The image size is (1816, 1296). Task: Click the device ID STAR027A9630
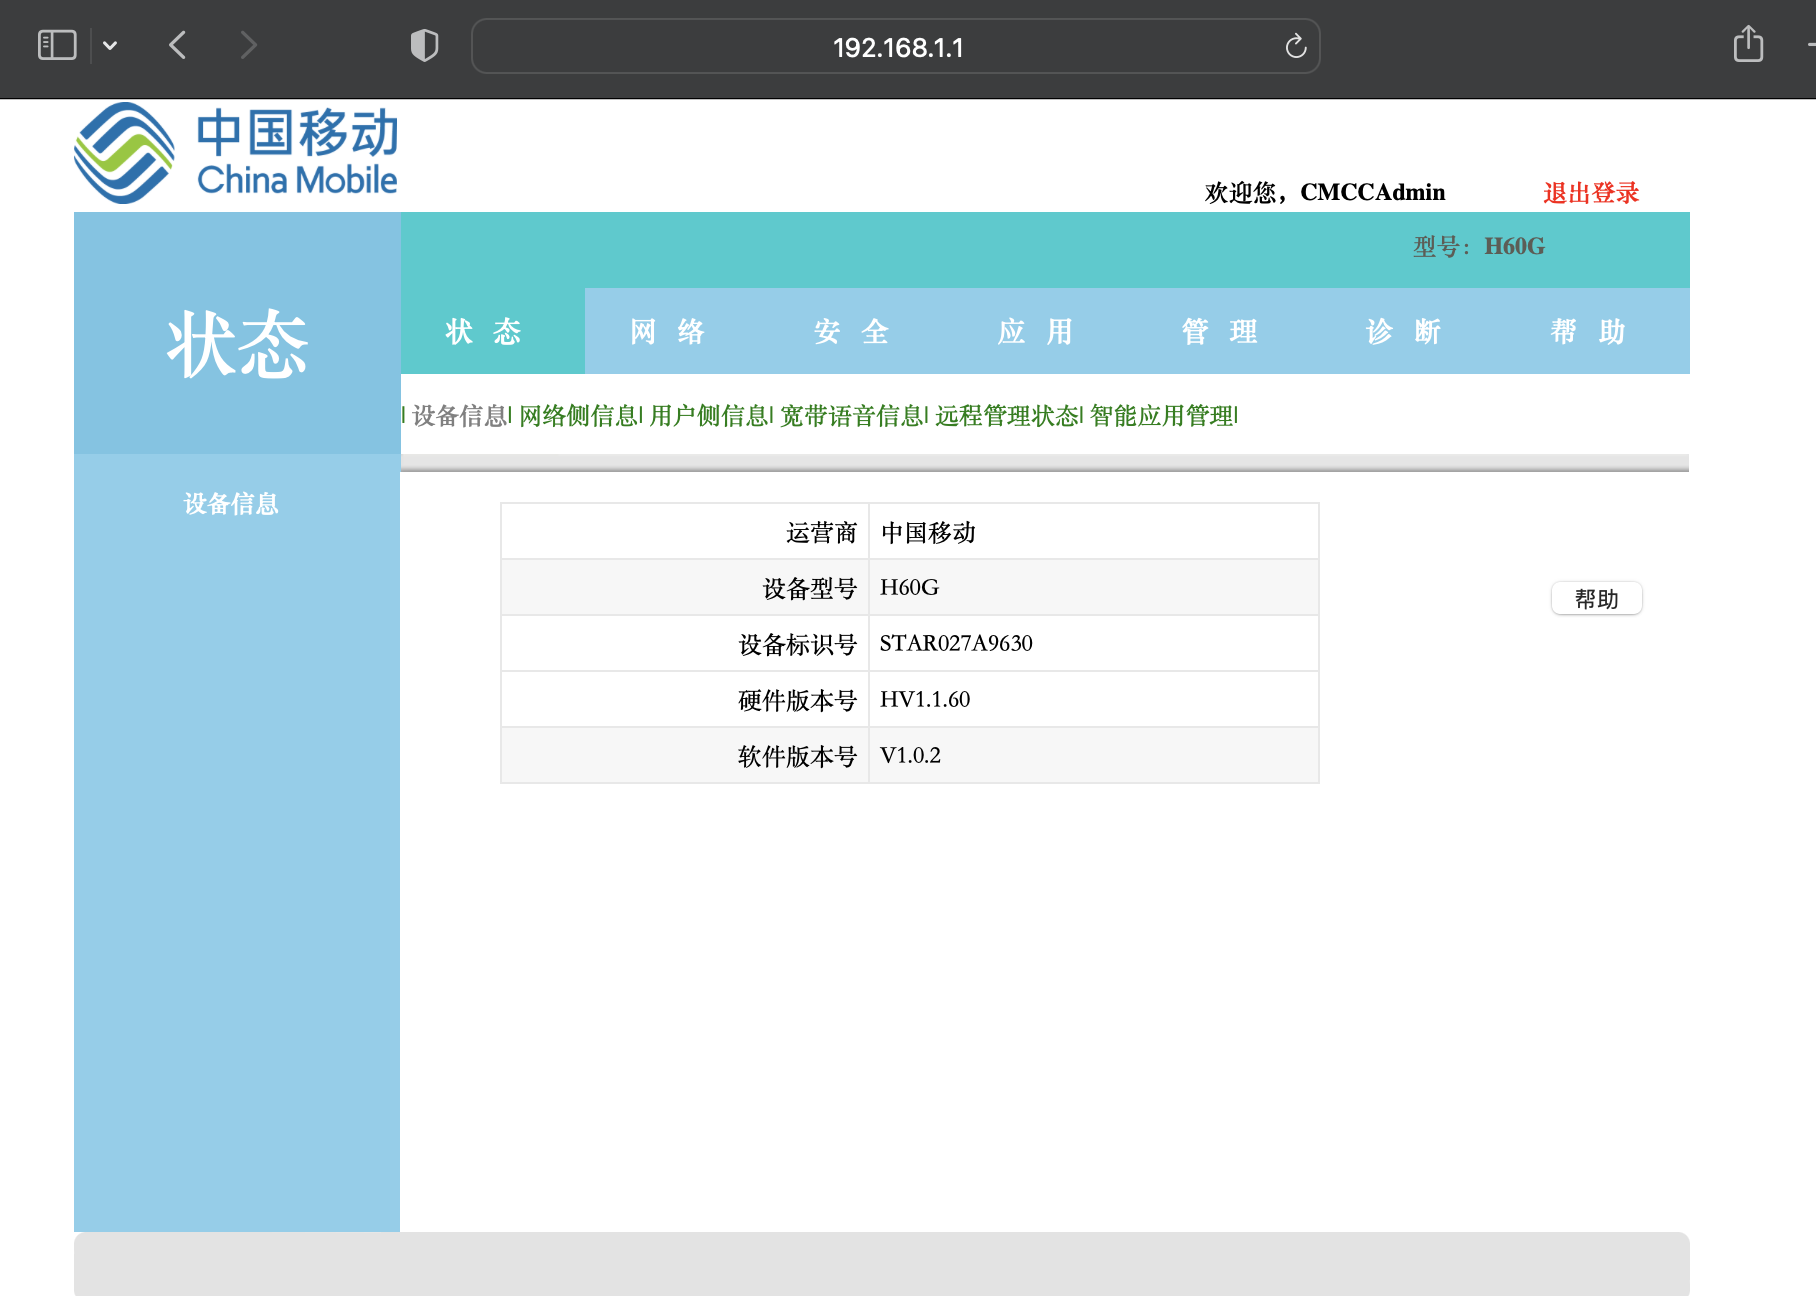(x=956, y=644)
